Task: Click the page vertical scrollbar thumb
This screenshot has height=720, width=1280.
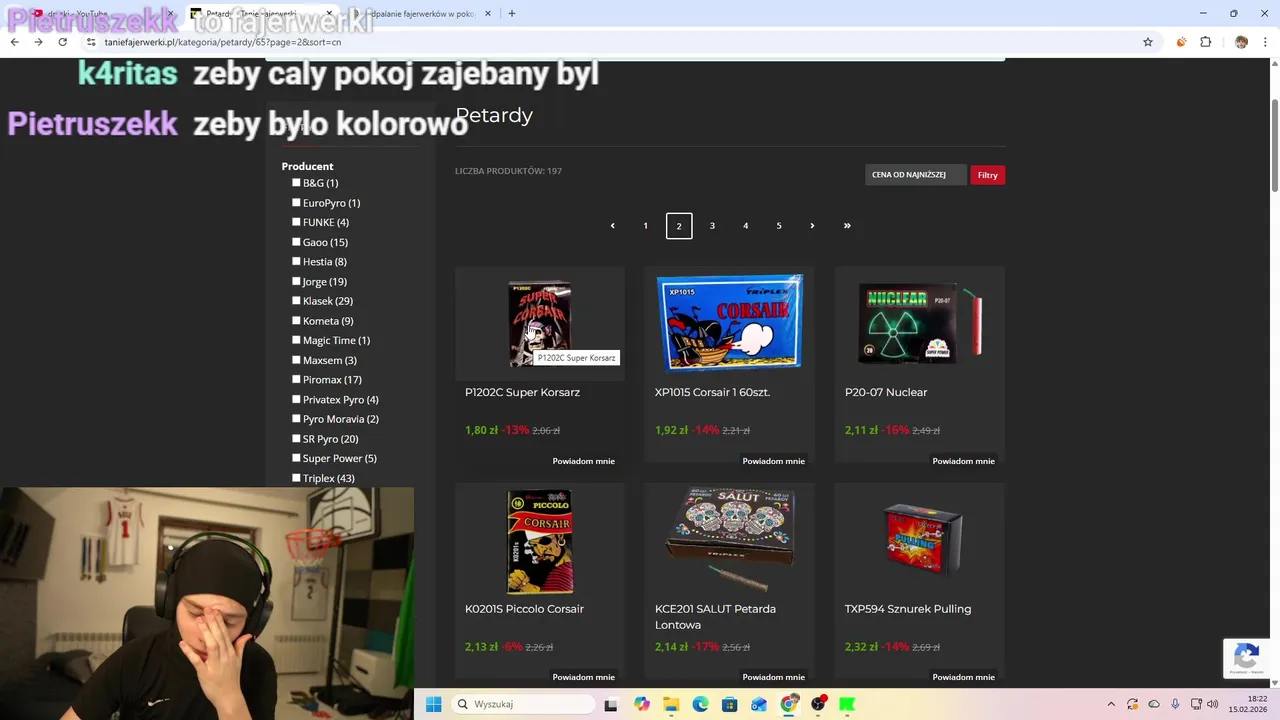Action: (x=1275, y=147)
